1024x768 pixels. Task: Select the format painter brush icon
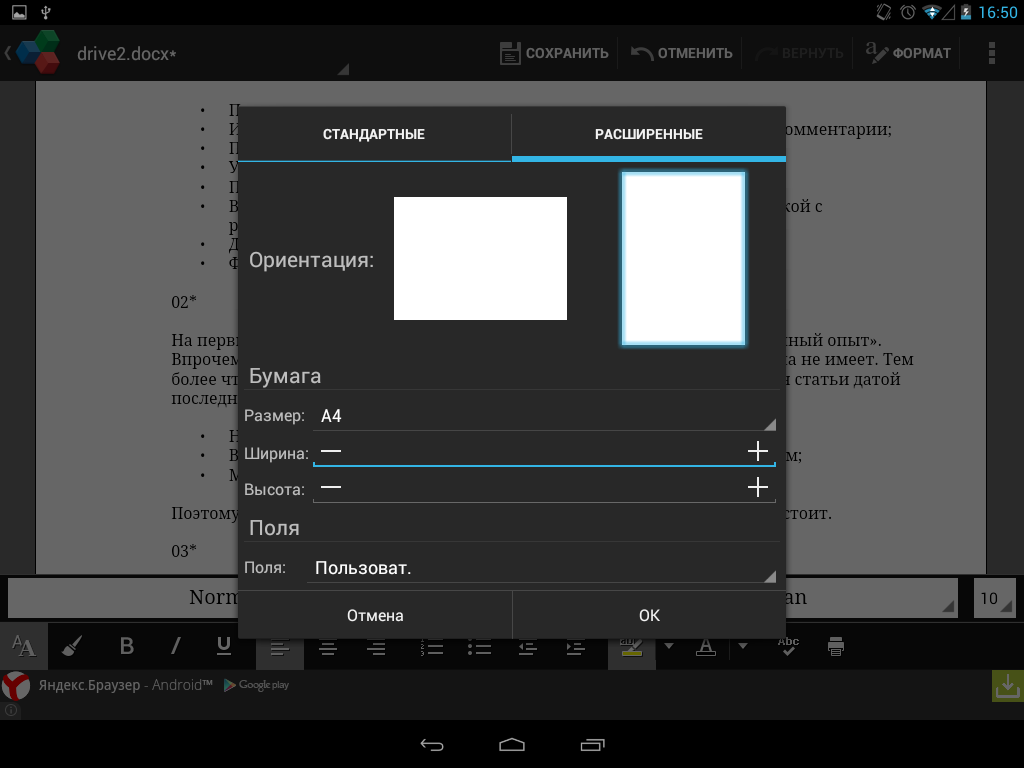tap(71, 646)
